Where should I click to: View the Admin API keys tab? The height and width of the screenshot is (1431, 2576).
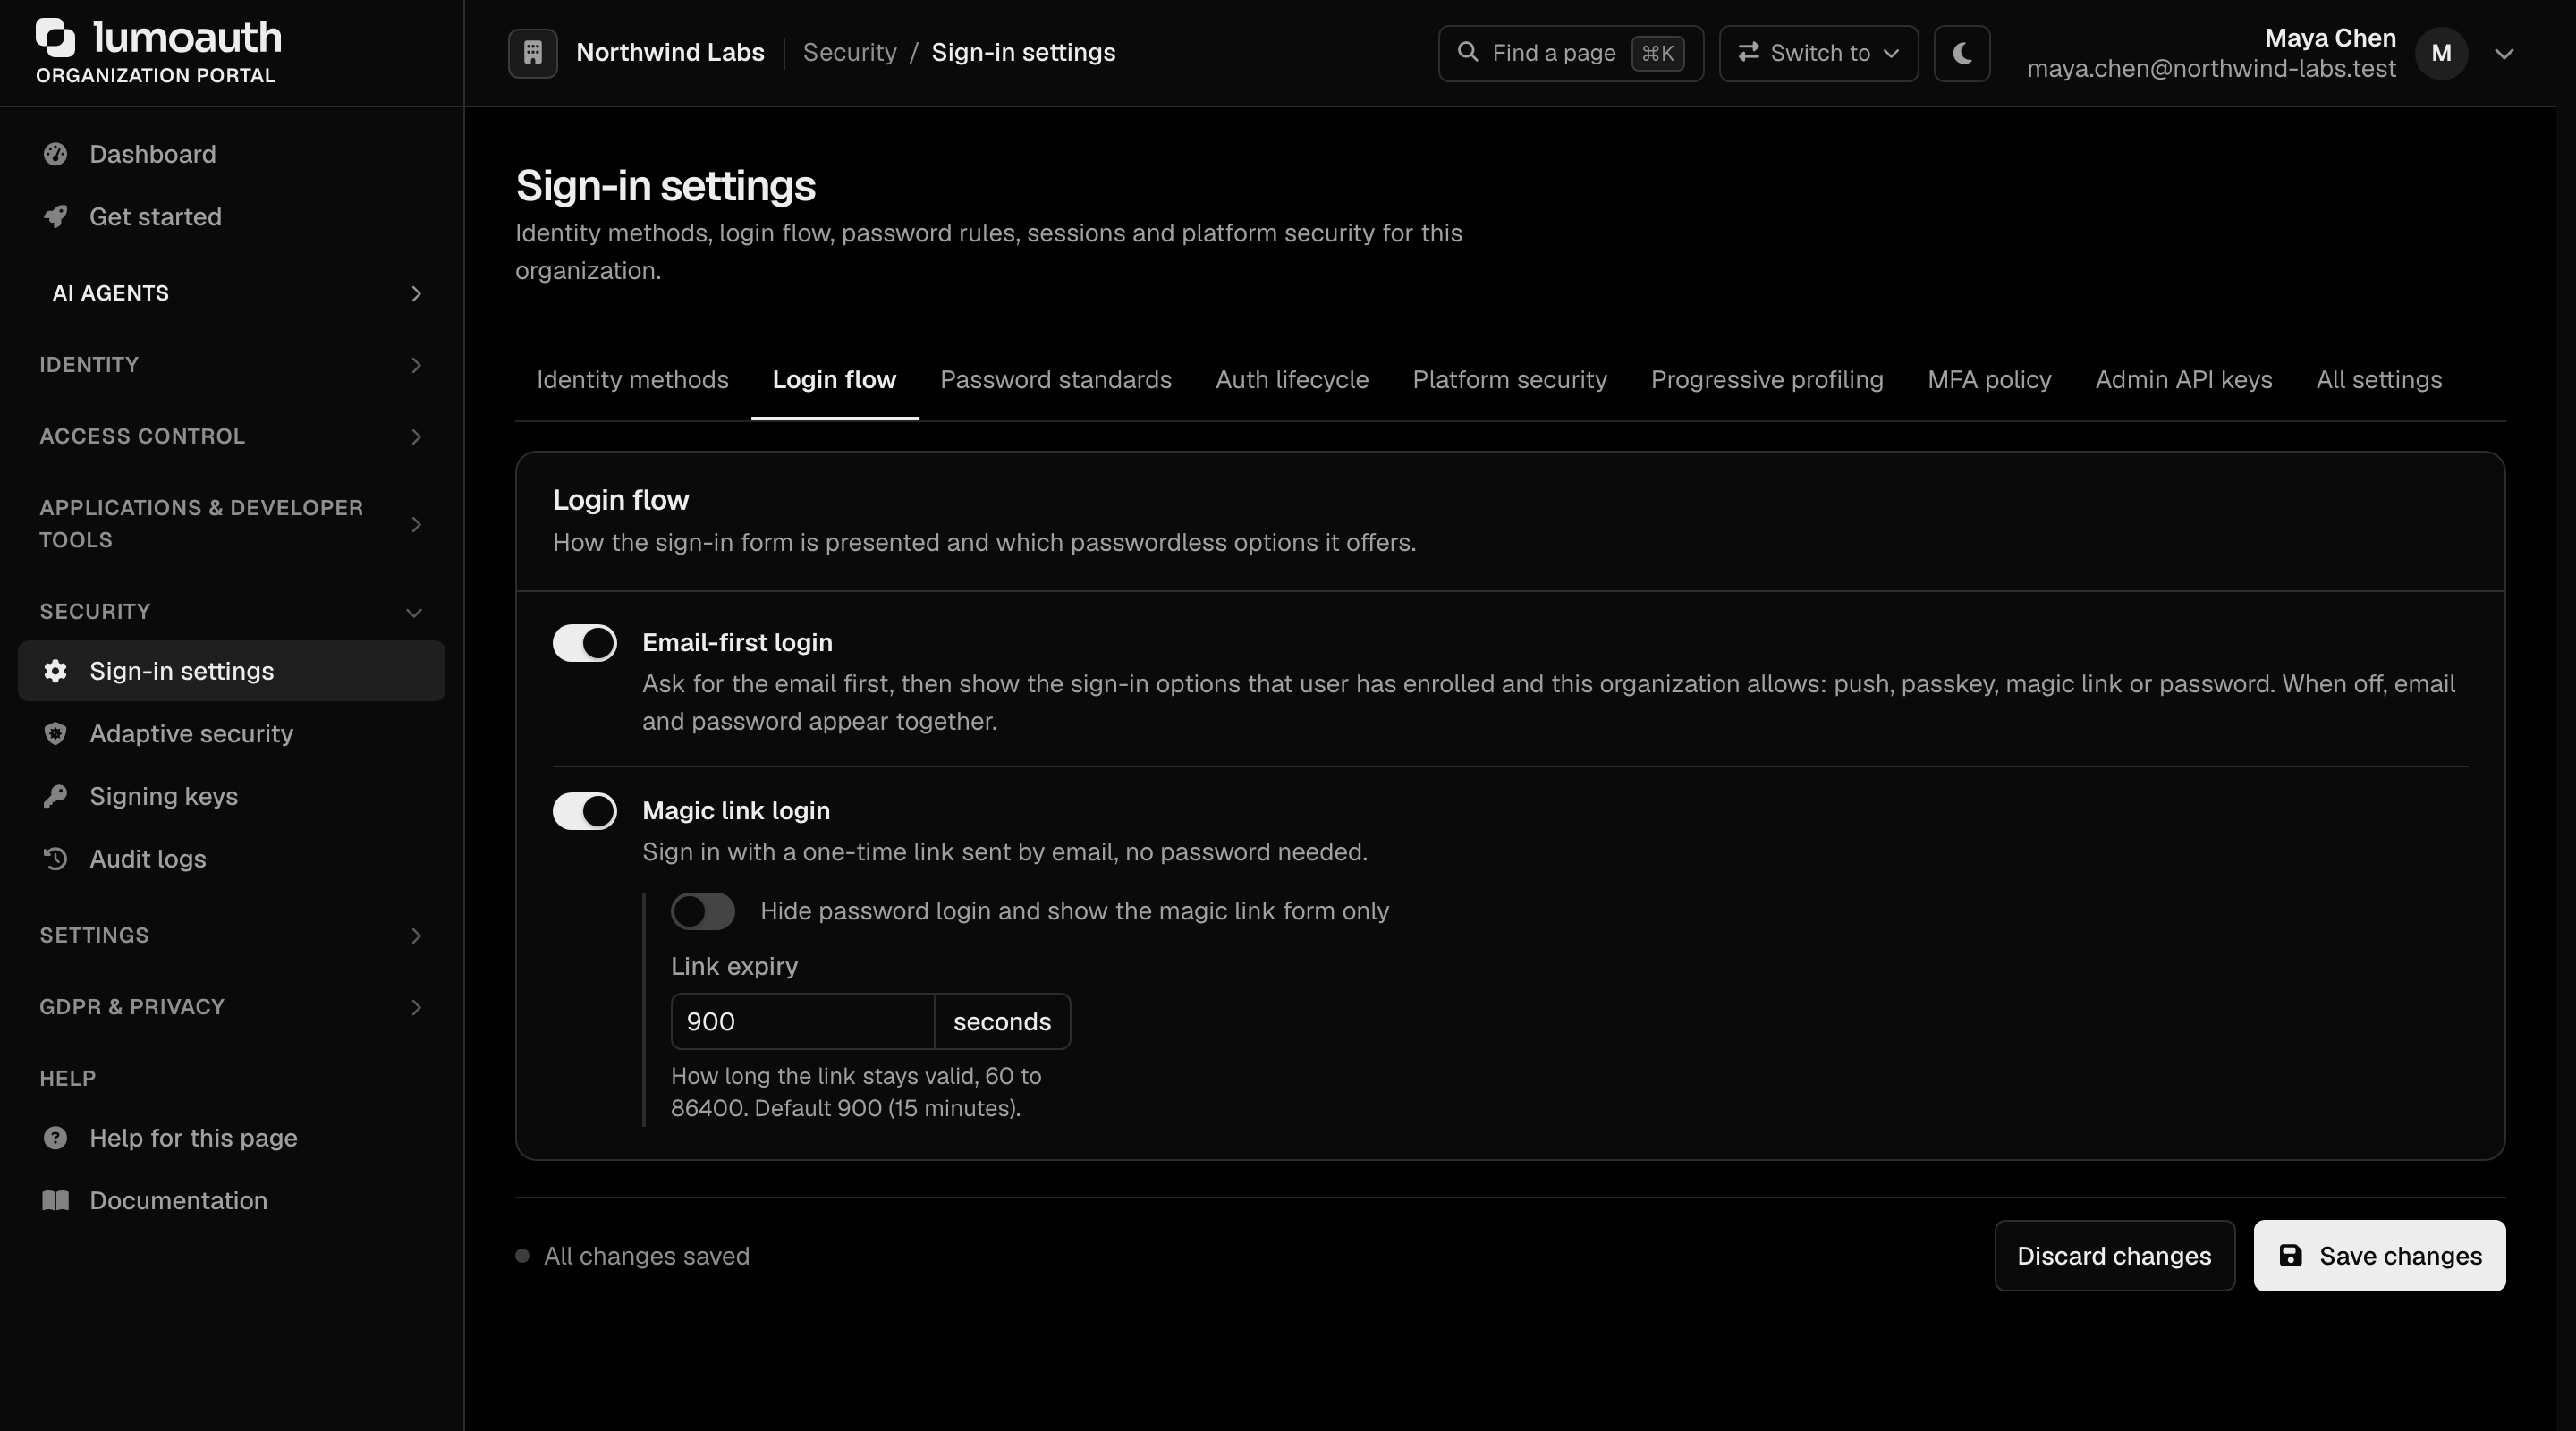(2183, 380)
